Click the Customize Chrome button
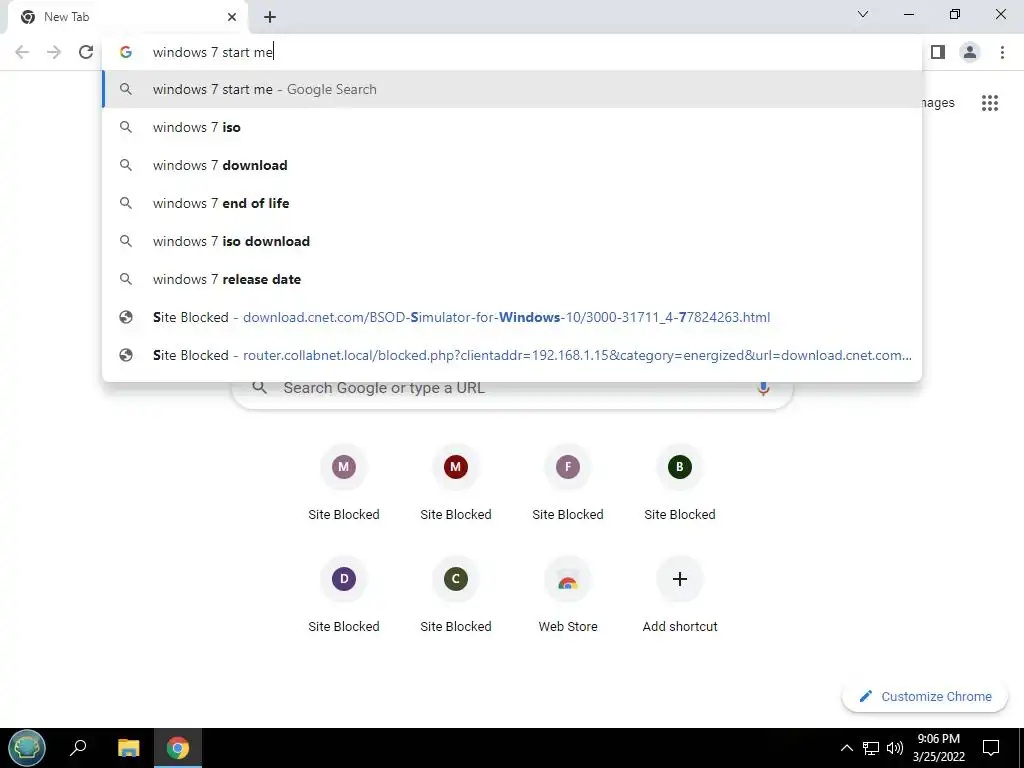 [925, 697]
